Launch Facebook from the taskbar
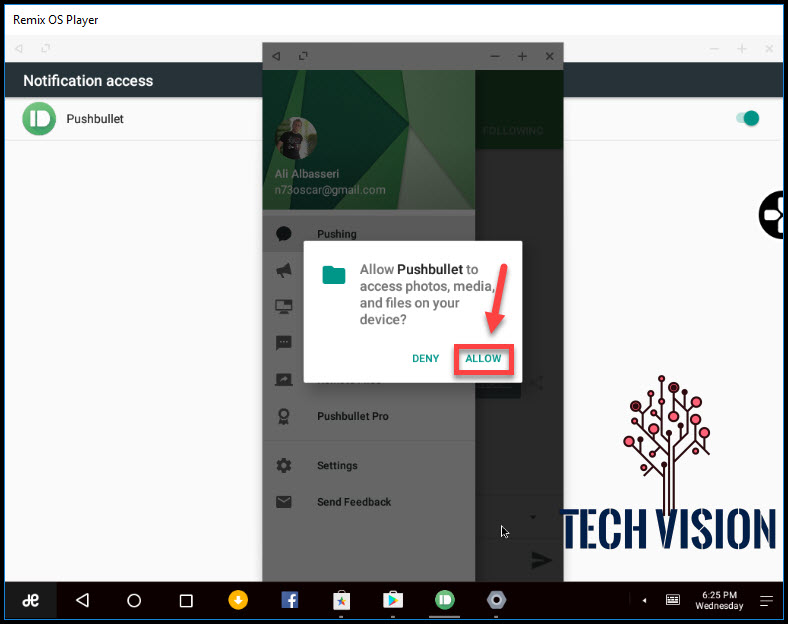The width and height of the screenshot is (788, 624). (x=289, y=600)
